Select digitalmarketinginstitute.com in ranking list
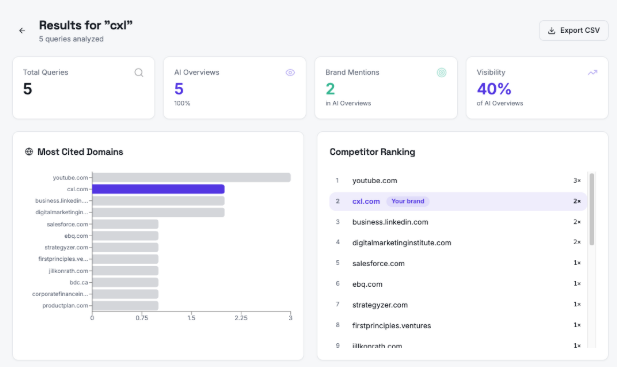This screenshot has height=369, width=617. coord(458,243)
